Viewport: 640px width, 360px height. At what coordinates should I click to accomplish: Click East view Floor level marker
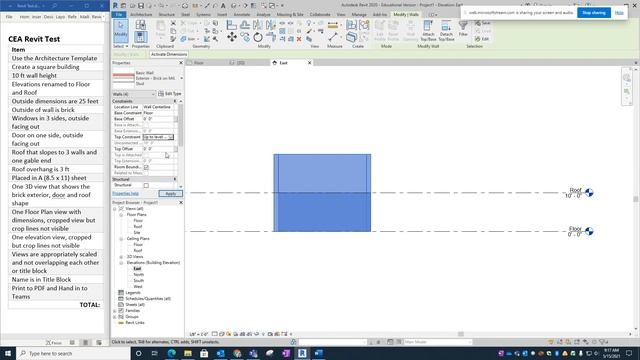point(589,231)
